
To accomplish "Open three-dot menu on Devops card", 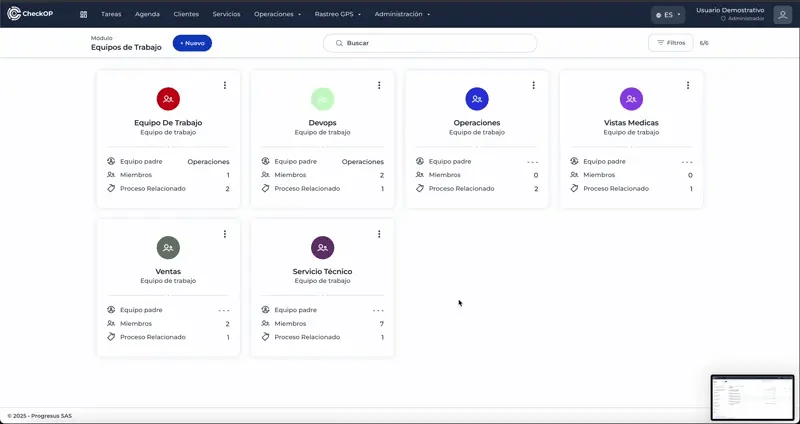I will coord(379,85).
